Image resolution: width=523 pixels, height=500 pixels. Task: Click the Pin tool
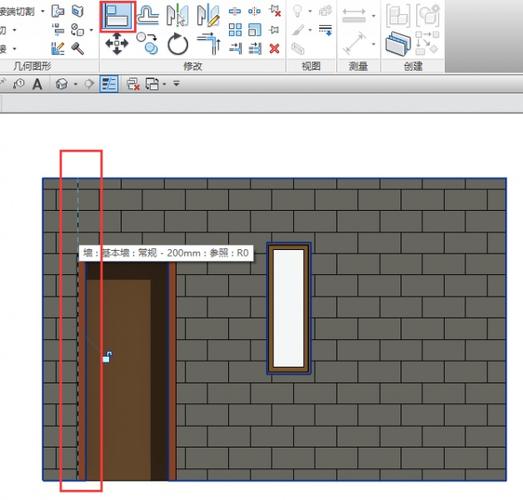point(275,30)
